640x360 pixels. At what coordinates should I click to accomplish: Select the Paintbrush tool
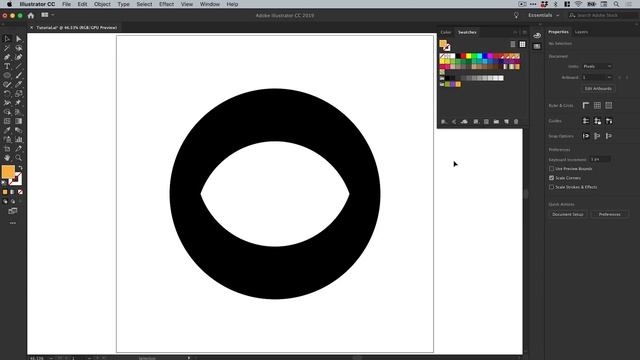[18, 76]
